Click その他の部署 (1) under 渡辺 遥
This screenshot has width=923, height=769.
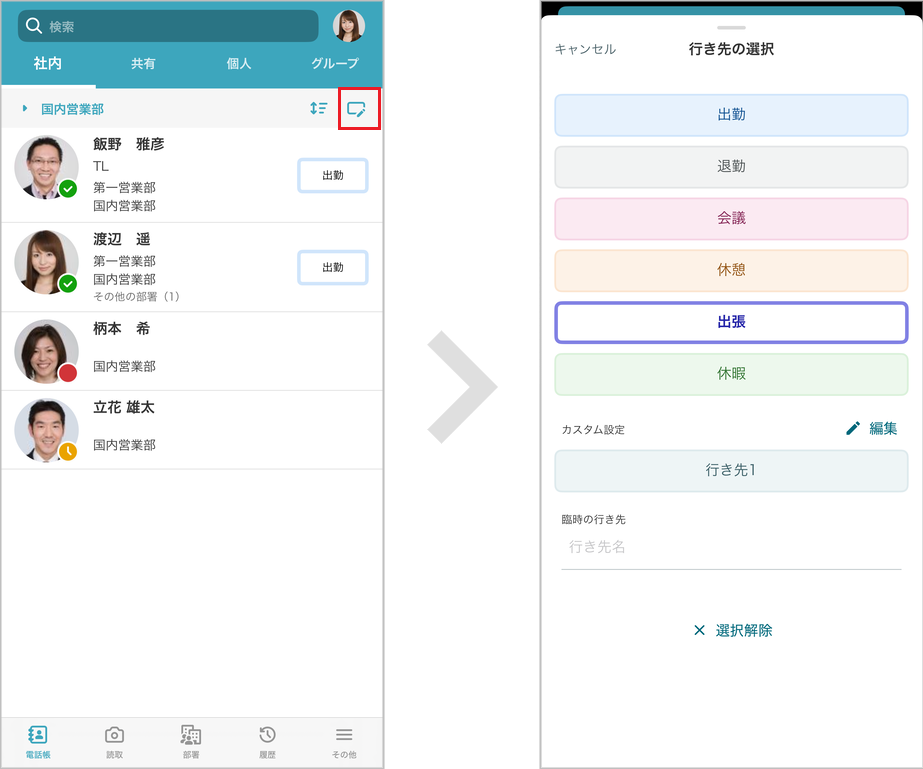[x=136, y=296]
